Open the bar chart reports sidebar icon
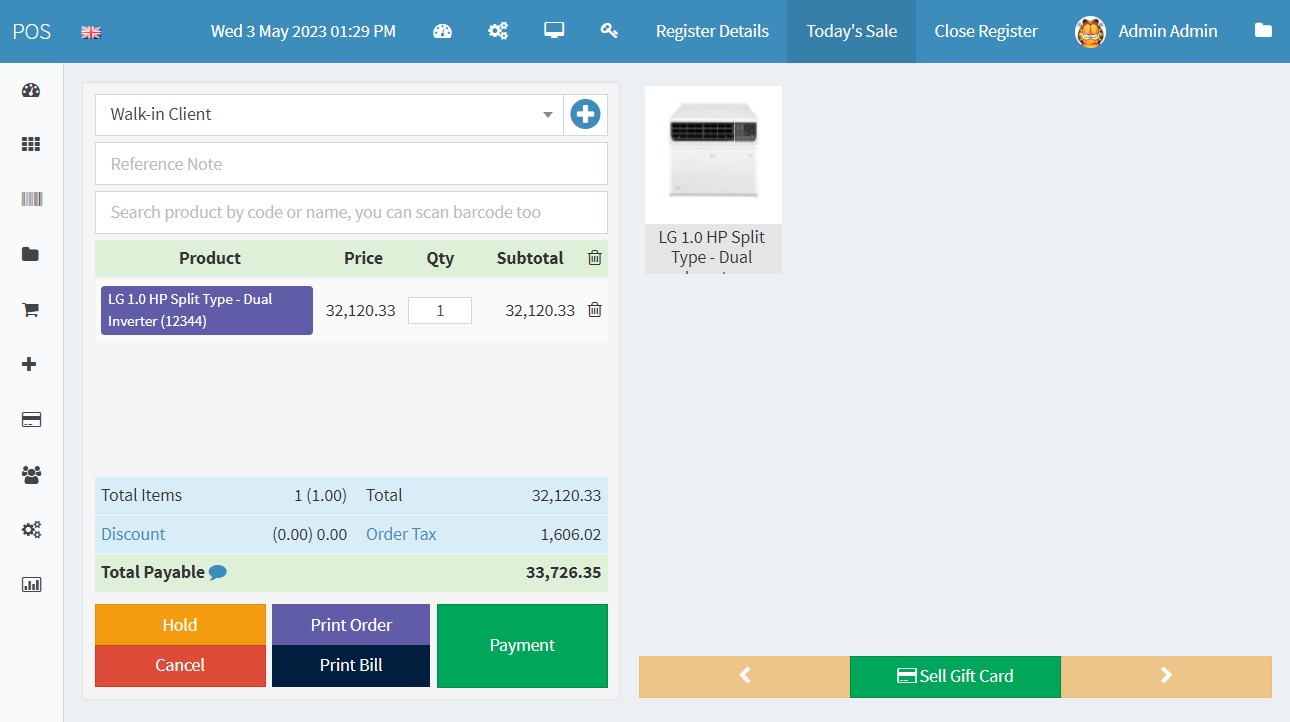1290x722 pixels. [x=31, y=584]
